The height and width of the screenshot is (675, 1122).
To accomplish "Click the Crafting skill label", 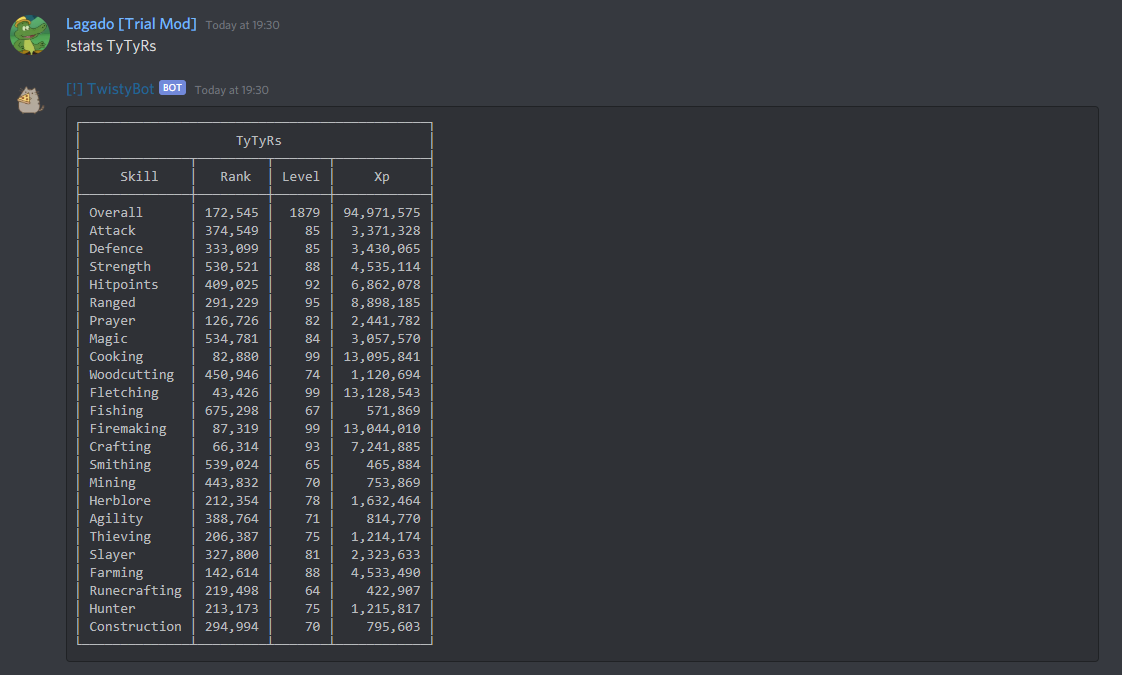I will coord(119,447).
